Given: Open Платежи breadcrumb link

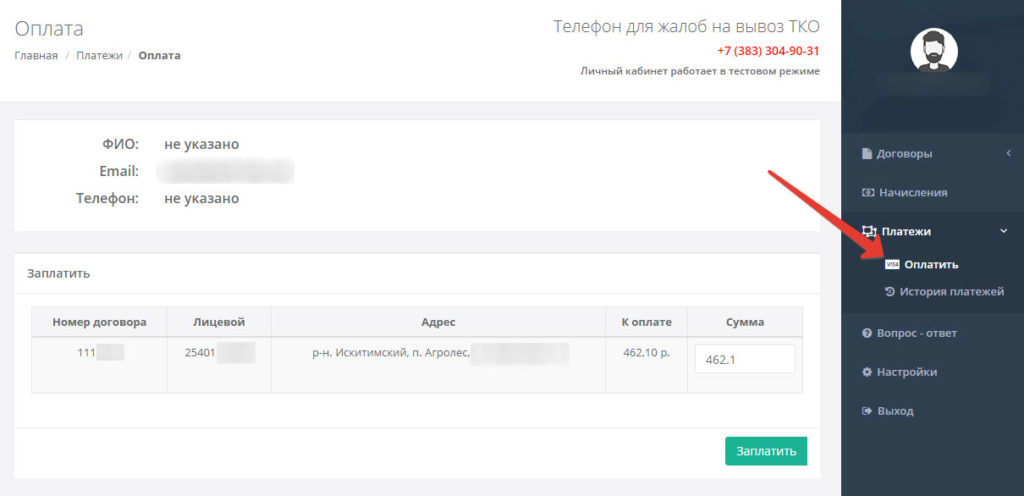Looking at the screenshot, I should 99,56.
